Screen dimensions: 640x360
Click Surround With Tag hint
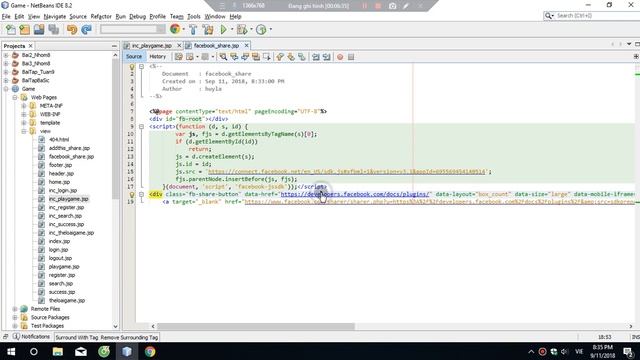tap(77, 337)
